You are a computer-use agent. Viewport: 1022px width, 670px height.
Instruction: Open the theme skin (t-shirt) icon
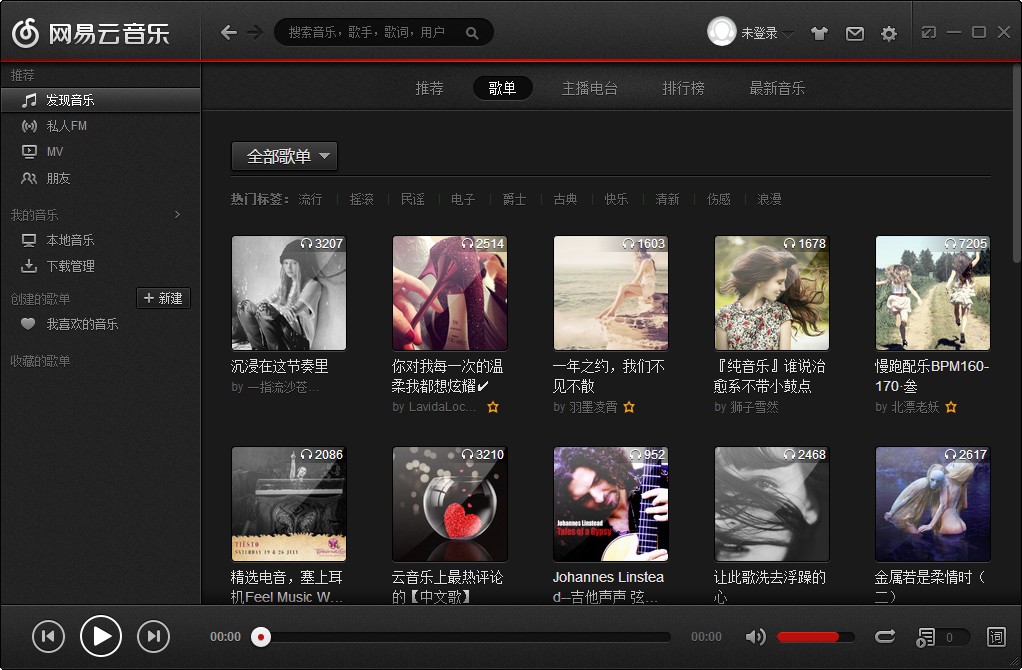tap(819, 32)
